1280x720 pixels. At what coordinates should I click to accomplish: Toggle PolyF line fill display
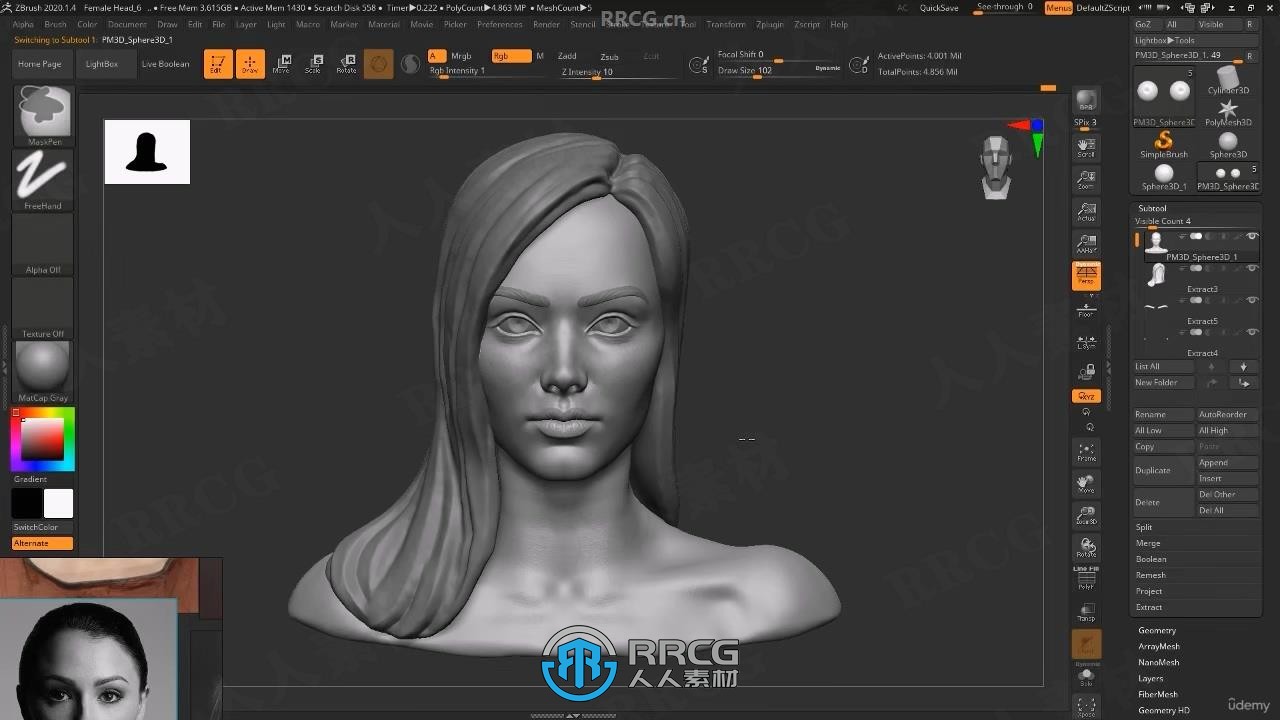click(1086, 580)
